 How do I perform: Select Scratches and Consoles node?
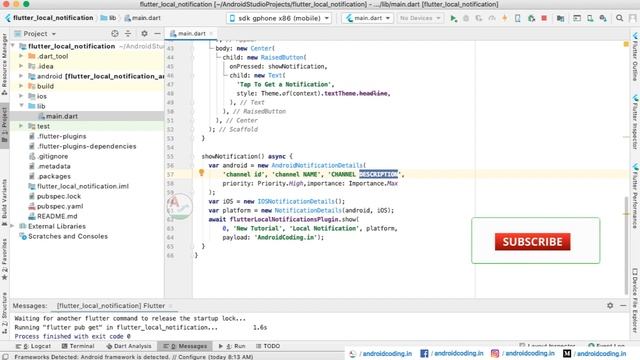click(68, 236)
